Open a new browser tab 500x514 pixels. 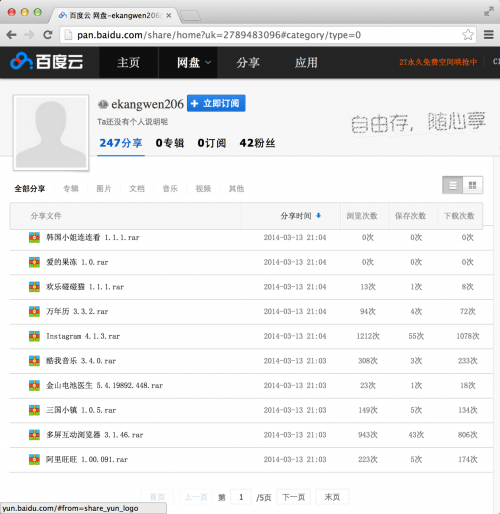190,15
